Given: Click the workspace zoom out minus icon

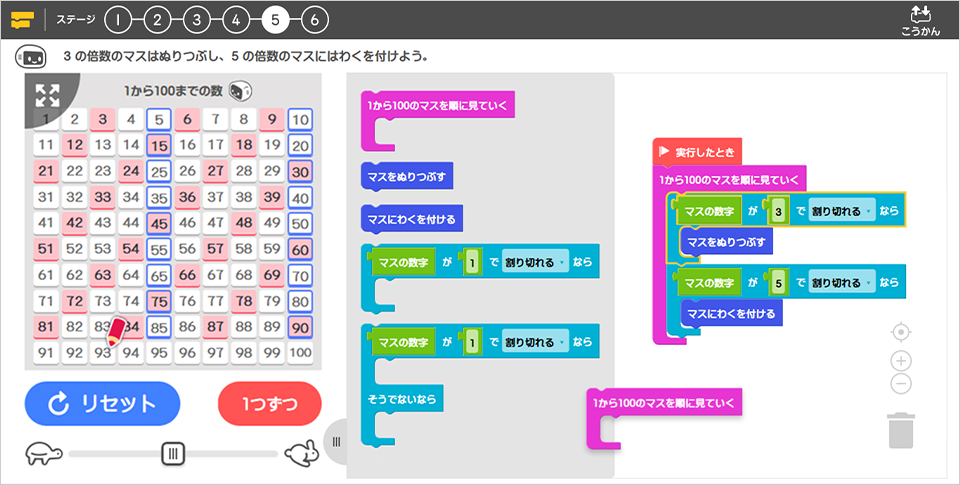Looking at the screenshot, I should [901, 383].
